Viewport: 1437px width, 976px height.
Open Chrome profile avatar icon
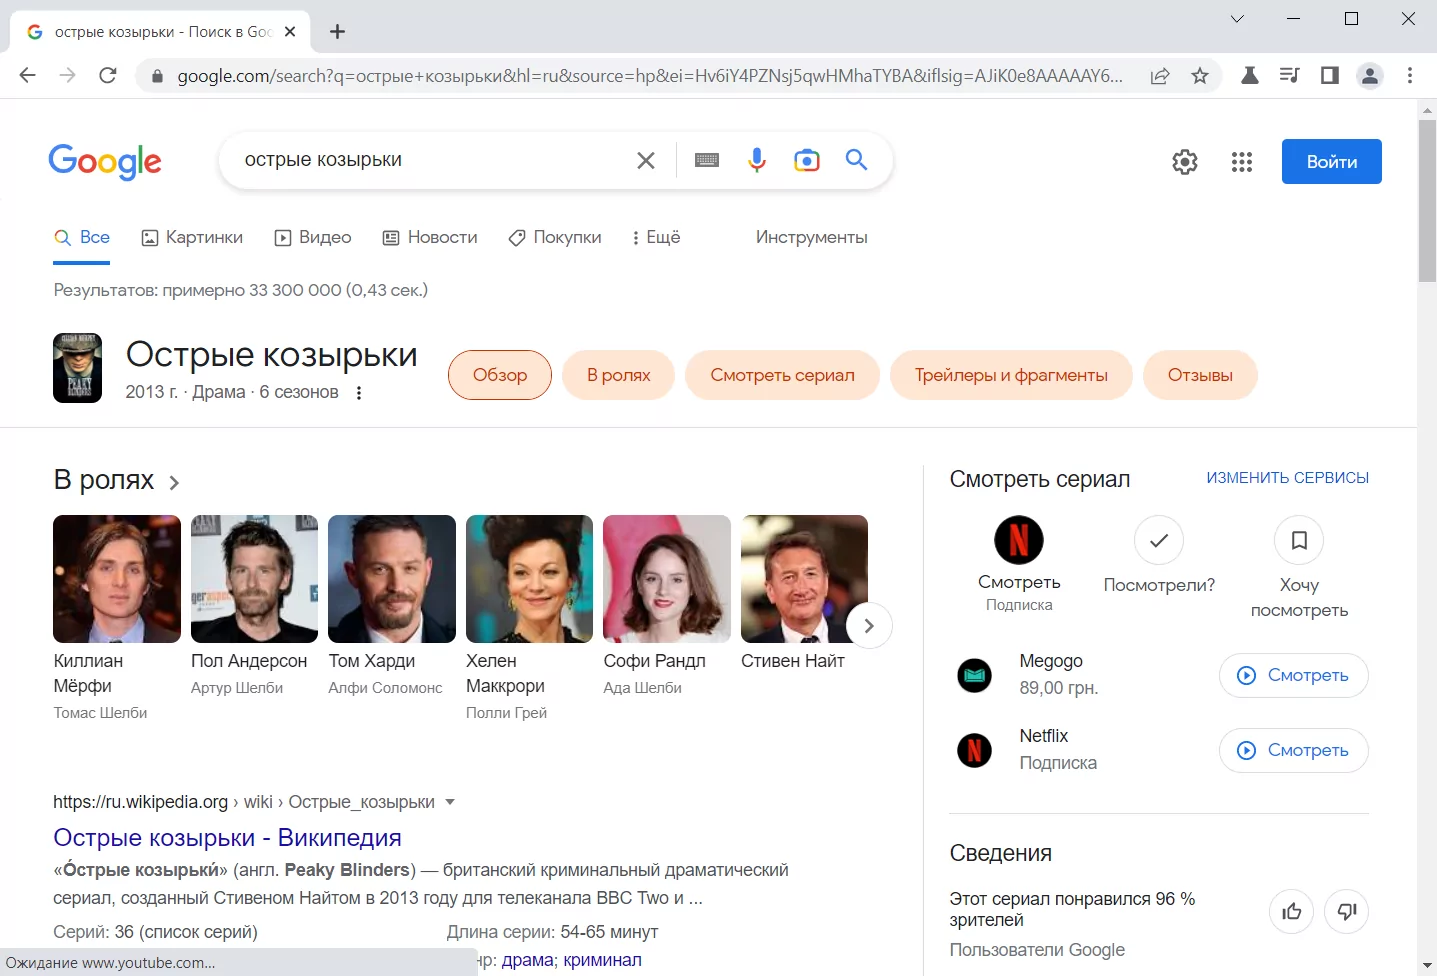click(x=1370, y=75)
